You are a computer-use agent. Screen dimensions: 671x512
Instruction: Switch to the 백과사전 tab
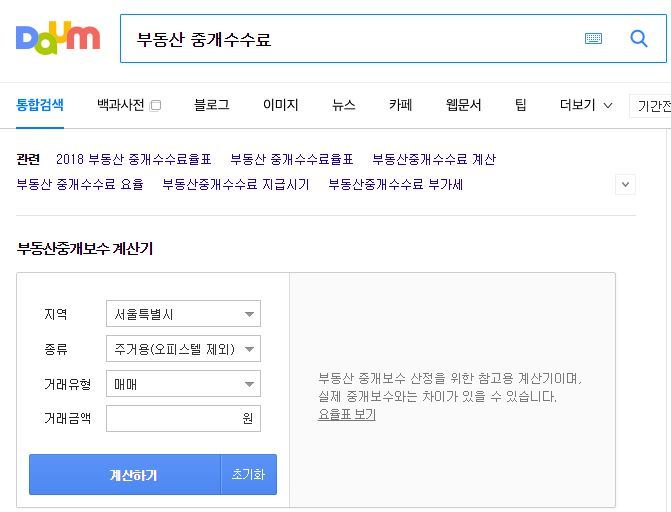click(x=120, y=105)
